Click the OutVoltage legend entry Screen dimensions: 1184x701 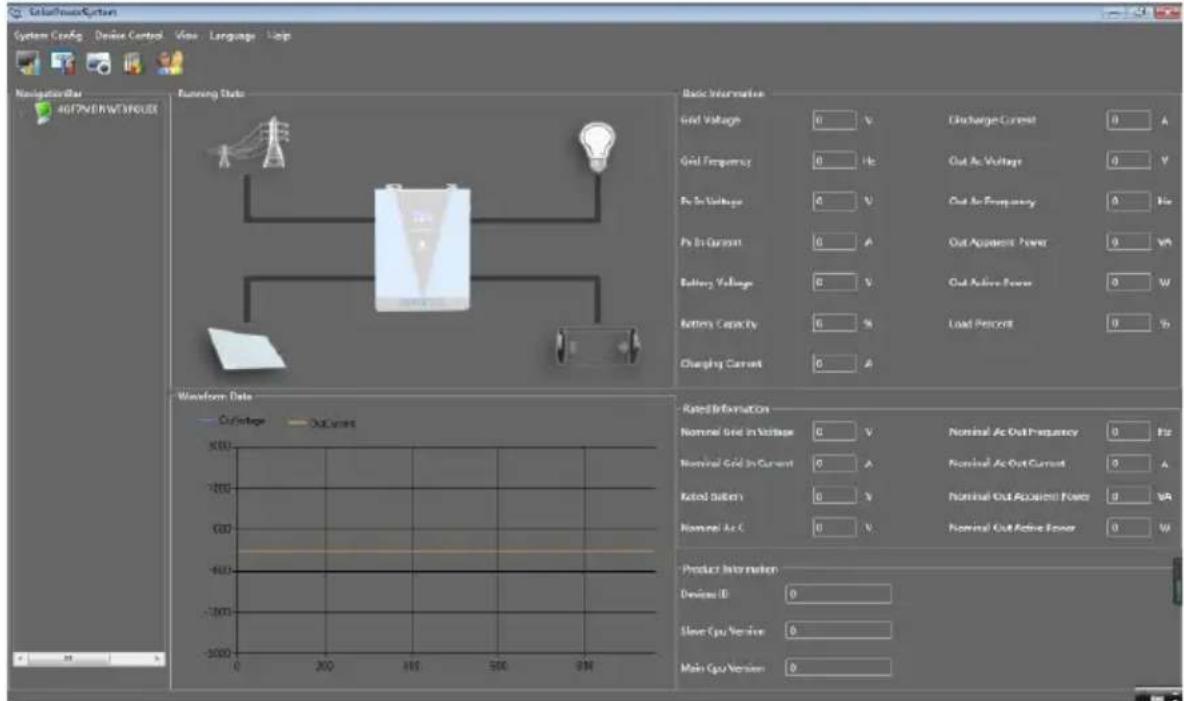pyautogui.click(x=231, y=421)
